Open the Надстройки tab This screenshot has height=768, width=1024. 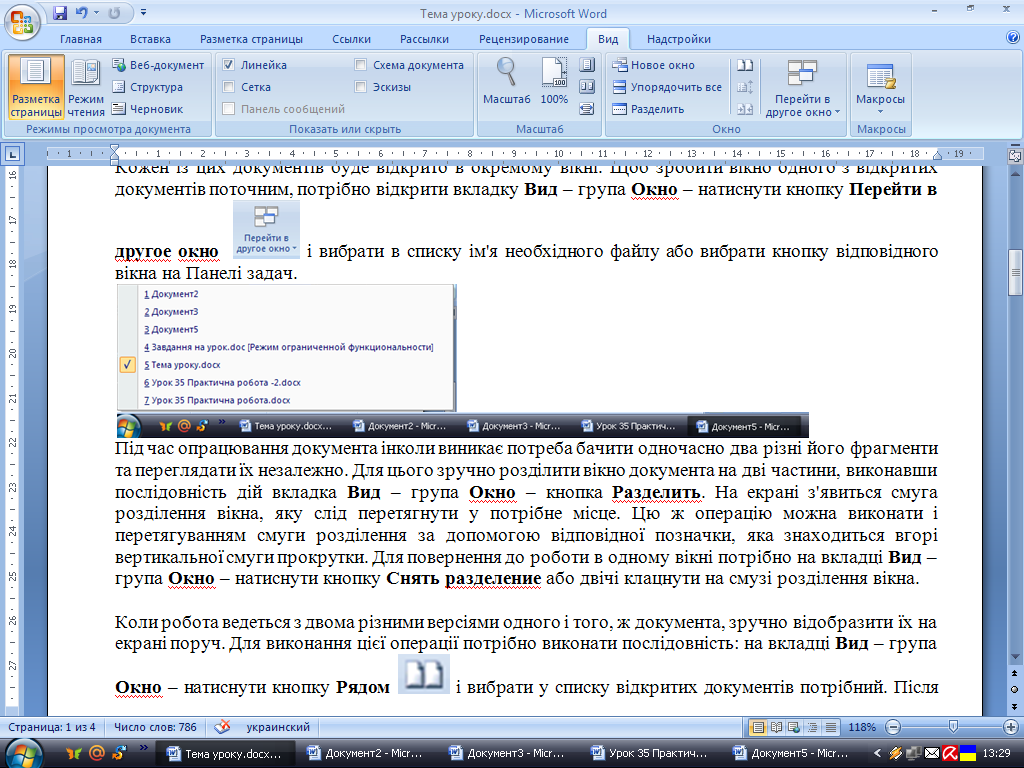679,39
